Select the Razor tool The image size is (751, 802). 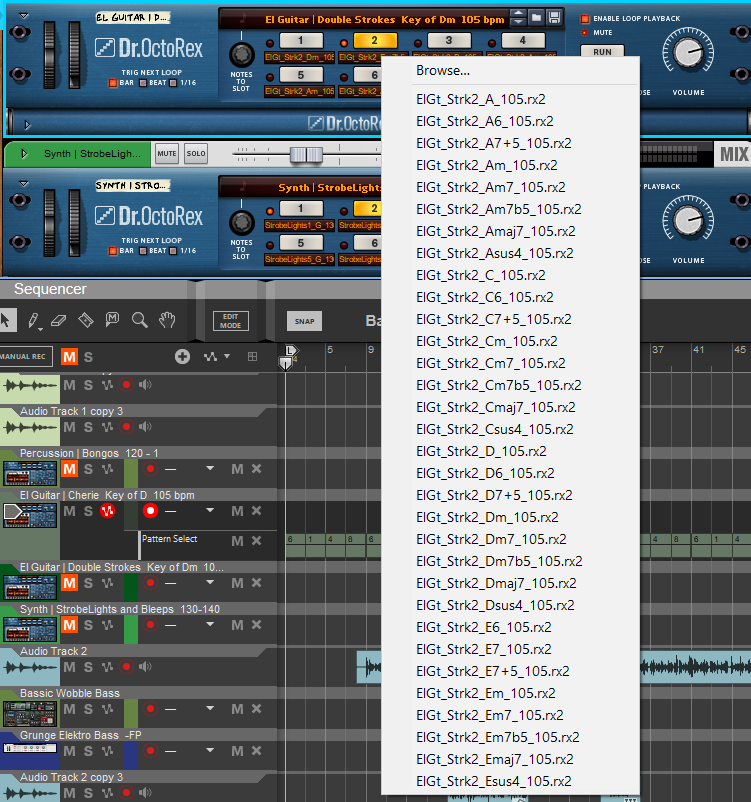85,321
